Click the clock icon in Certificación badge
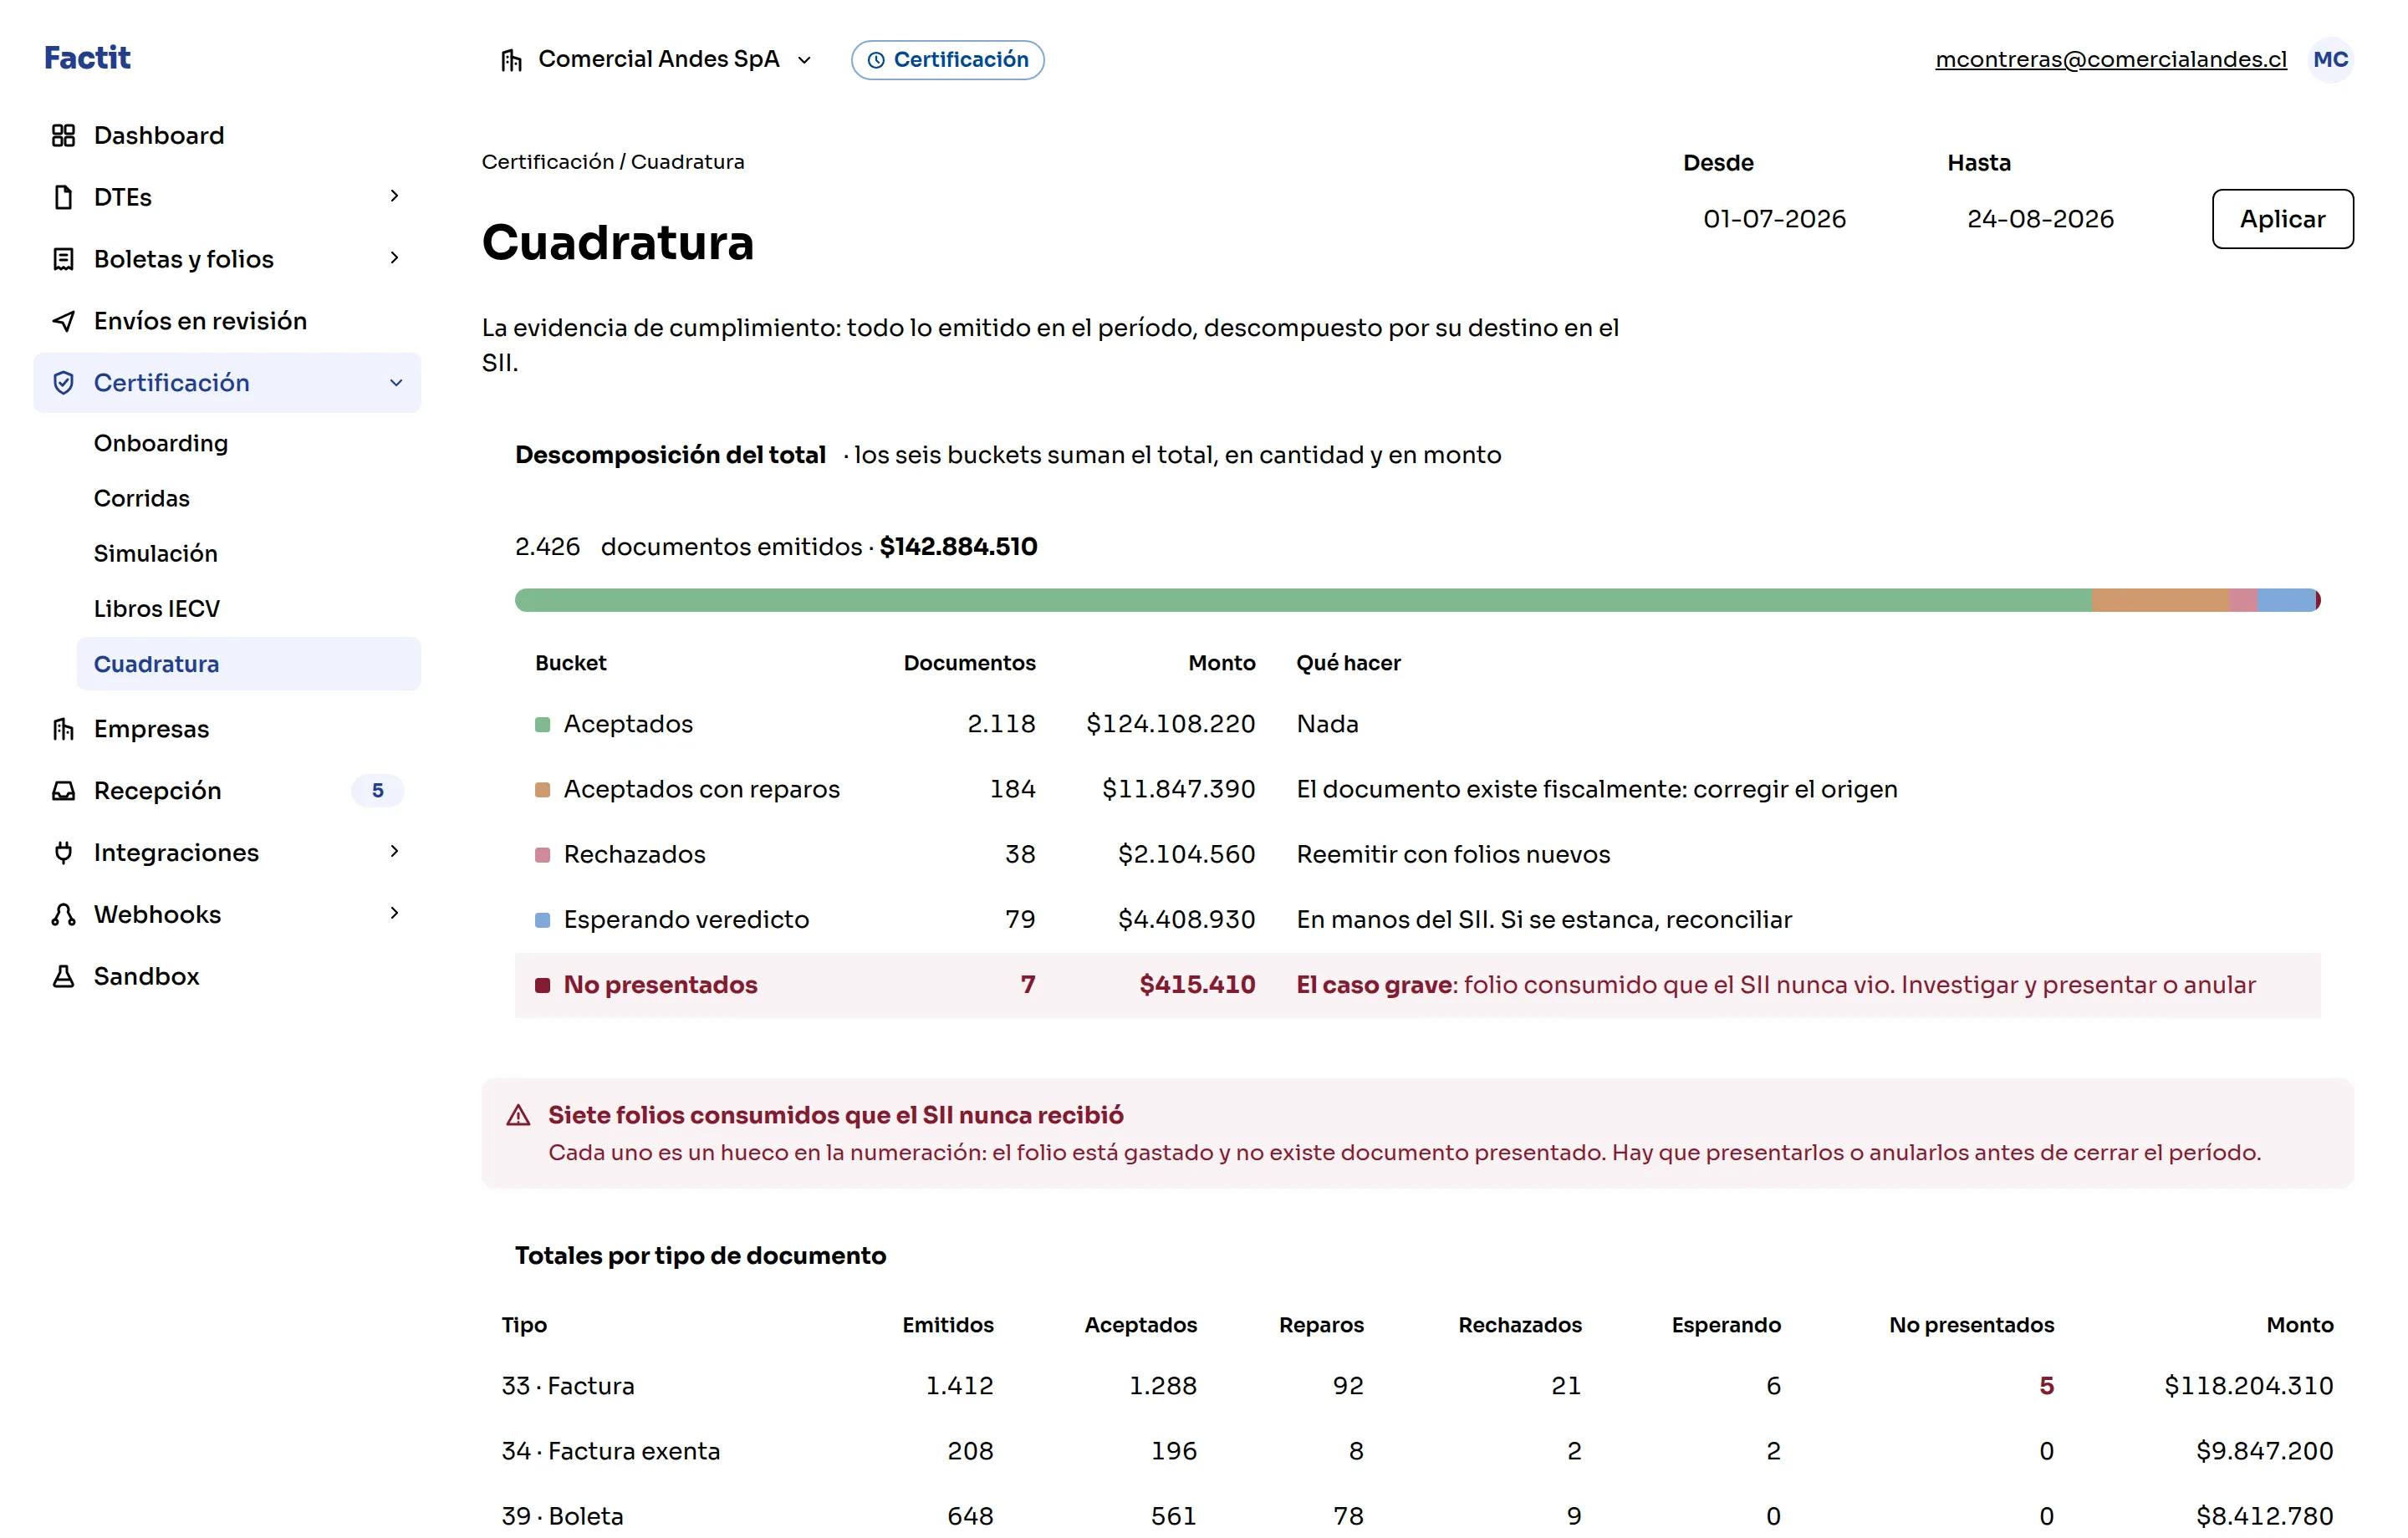Viewport: 2408px width, 1538px height. [876, 60]
